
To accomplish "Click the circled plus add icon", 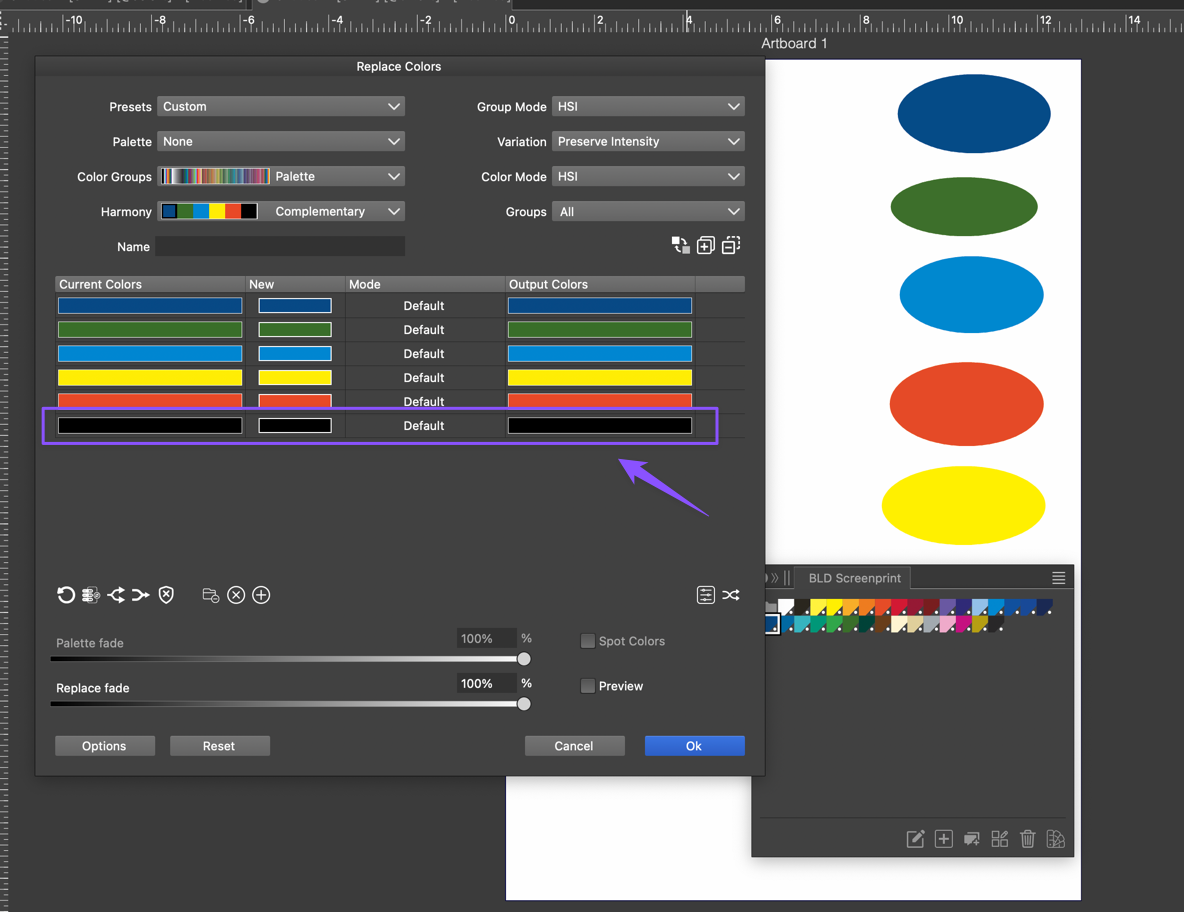I will pos(261,595).
